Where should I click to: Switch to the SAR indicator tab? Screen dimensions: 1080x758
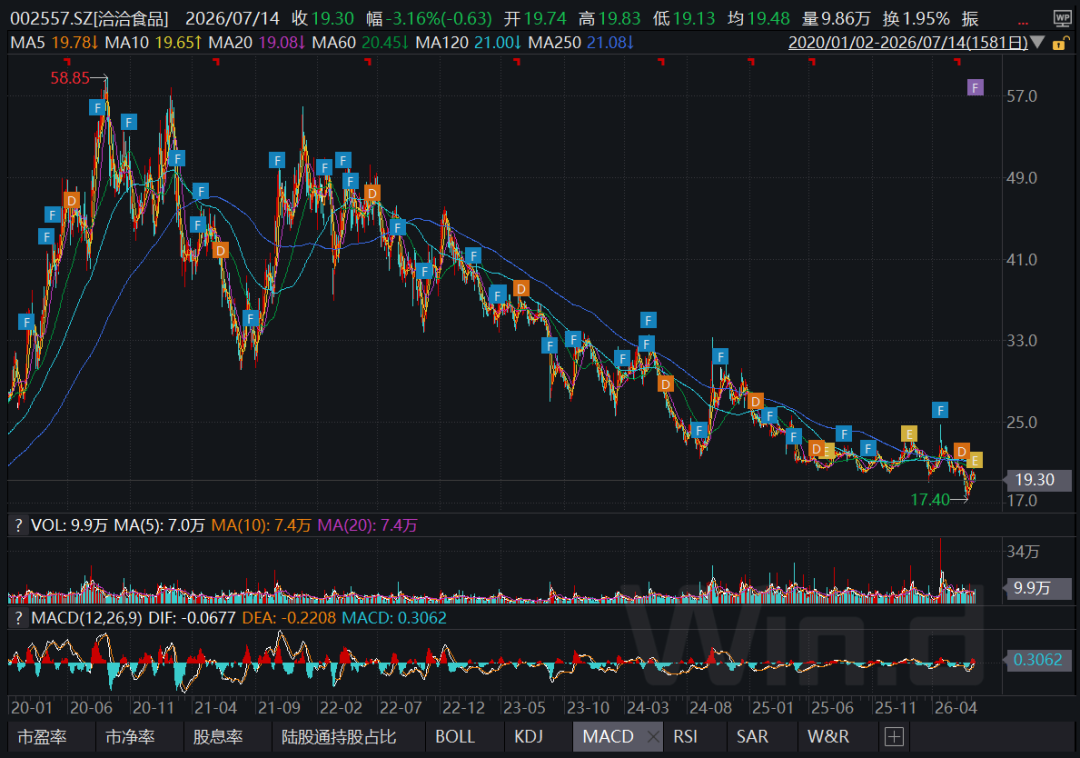click(x=752, y=737)
